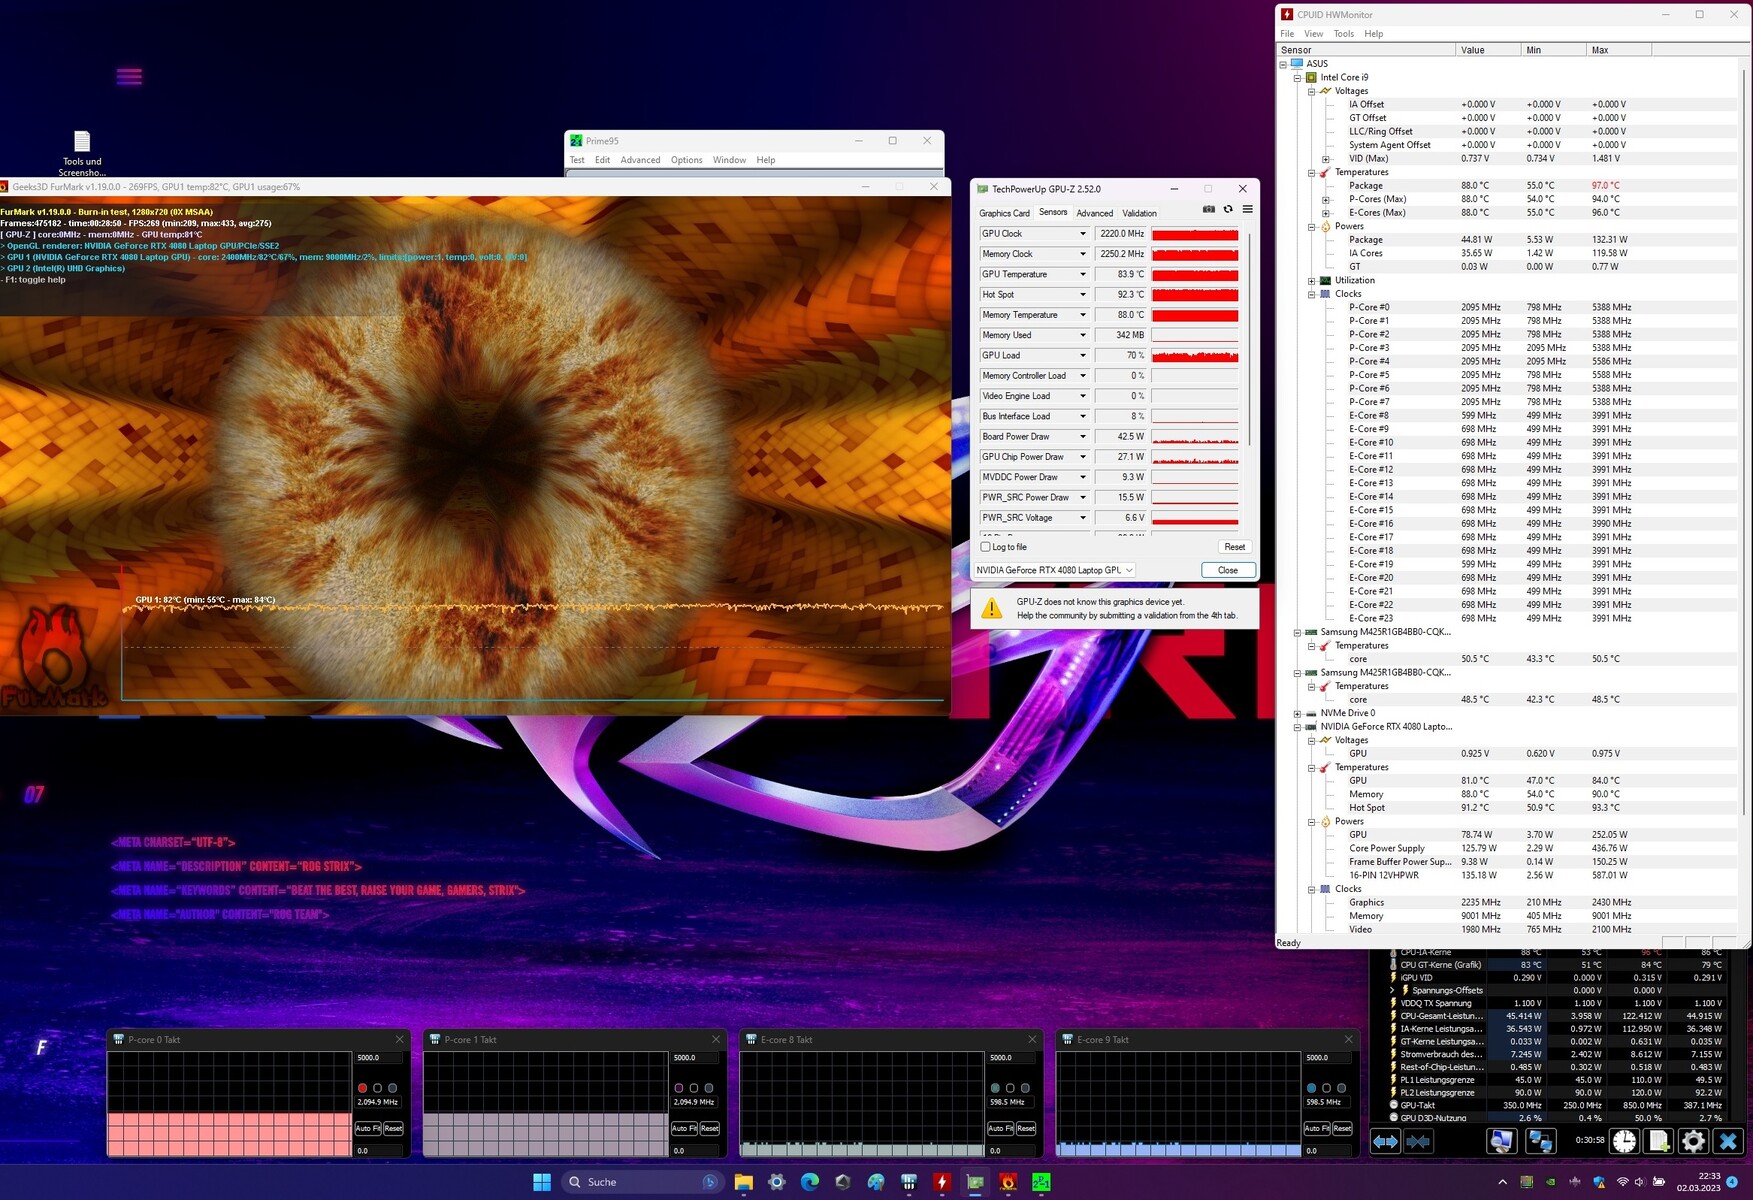Switch to Graphics Card tab in GPU-Z
Viewport: 1753px width, 1200px height.
1004,213
